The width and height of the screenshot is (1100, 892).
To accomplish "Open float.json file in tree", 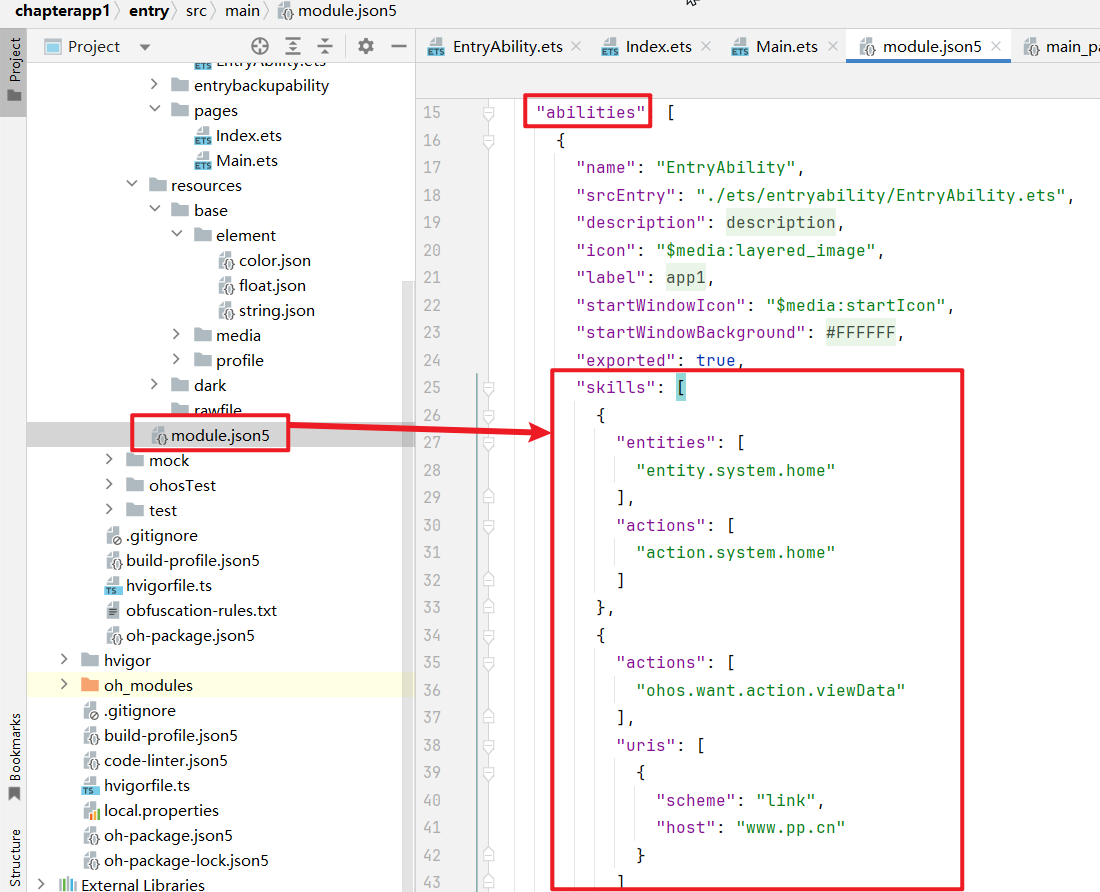I will [272, 285].
